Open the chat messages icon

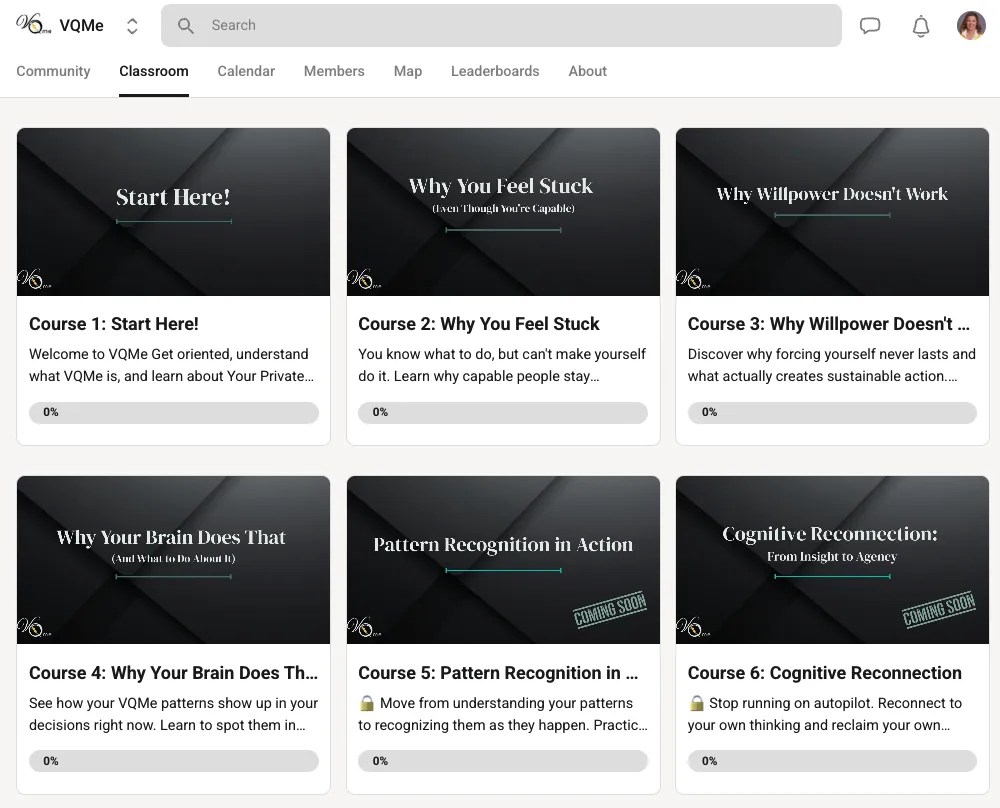pyautogui.click(x=870, y=26)
